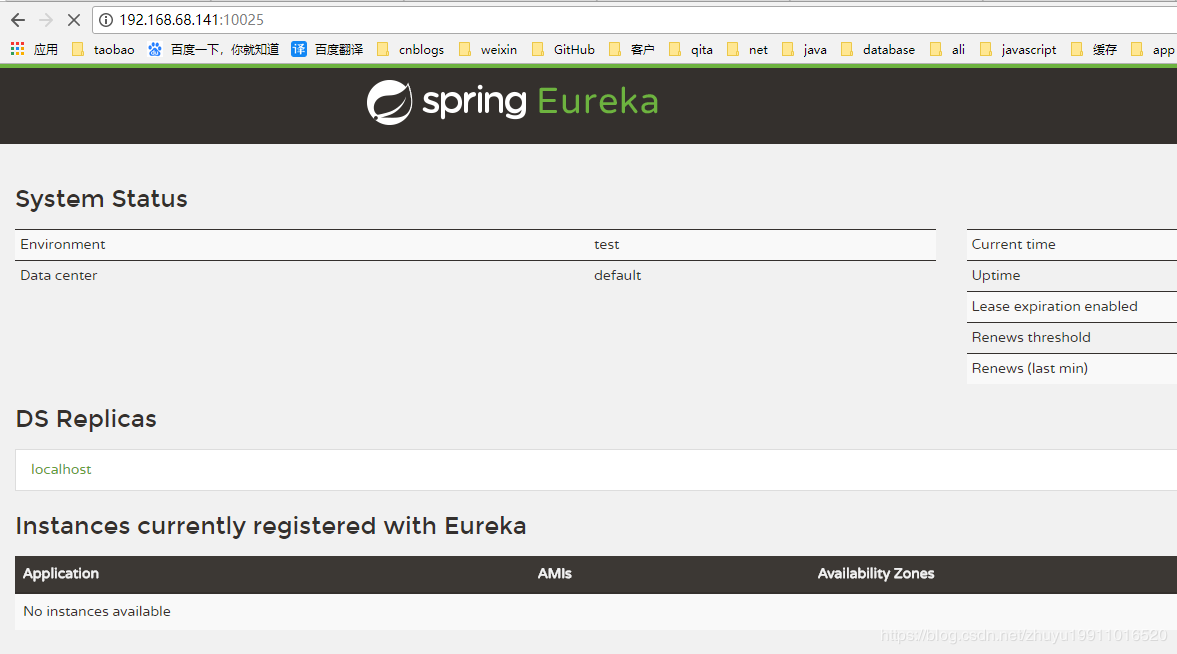Screen dimensions: 1177x654
Task: Open the java bookmark folder
Action: coord(805,50)
